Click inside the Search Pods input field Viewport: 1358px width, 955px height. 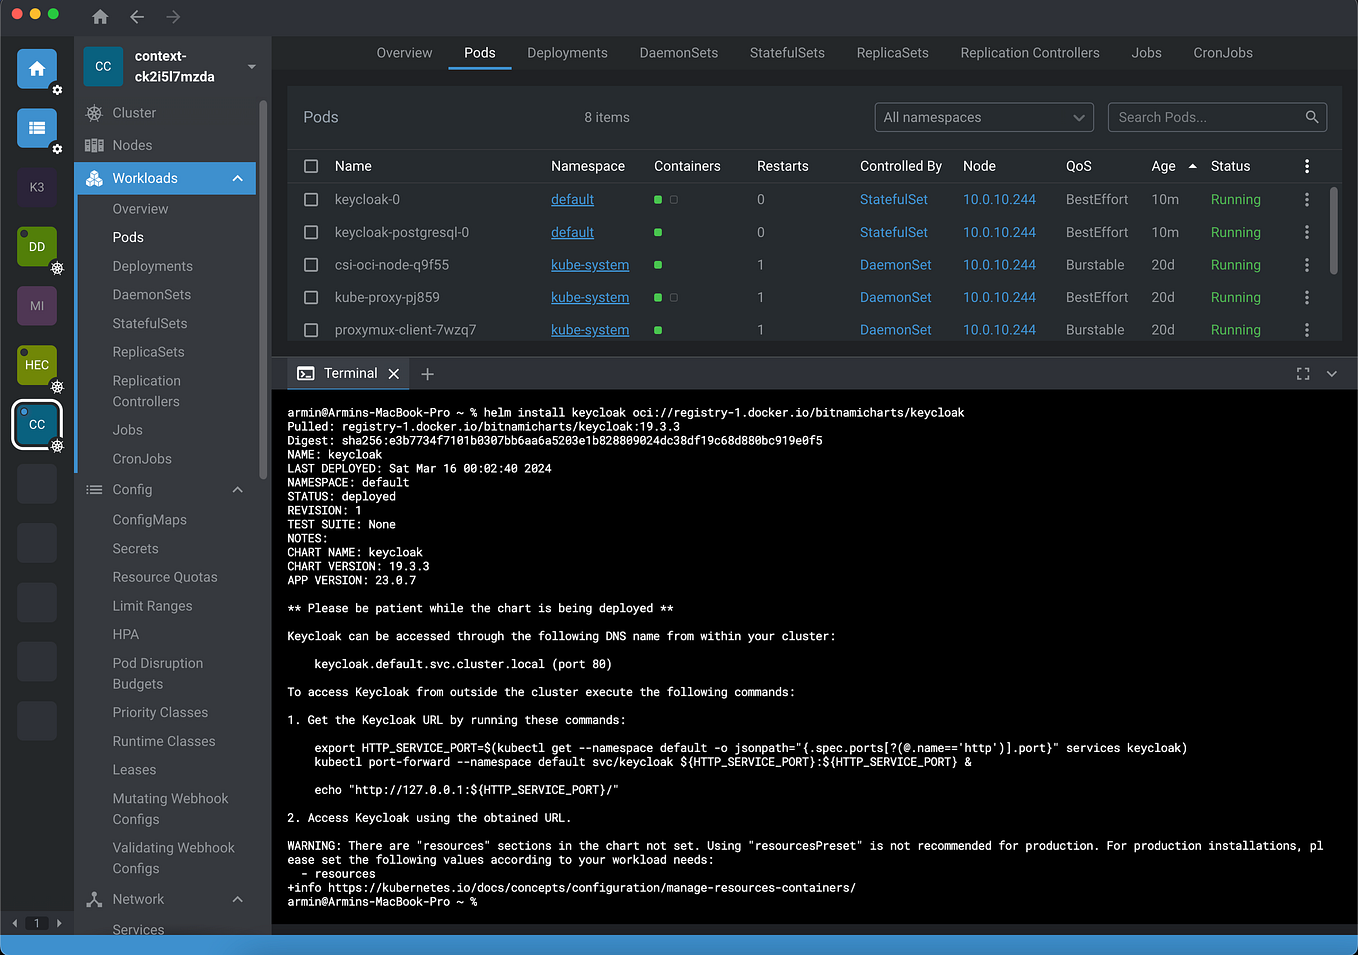click(1200, 117)
